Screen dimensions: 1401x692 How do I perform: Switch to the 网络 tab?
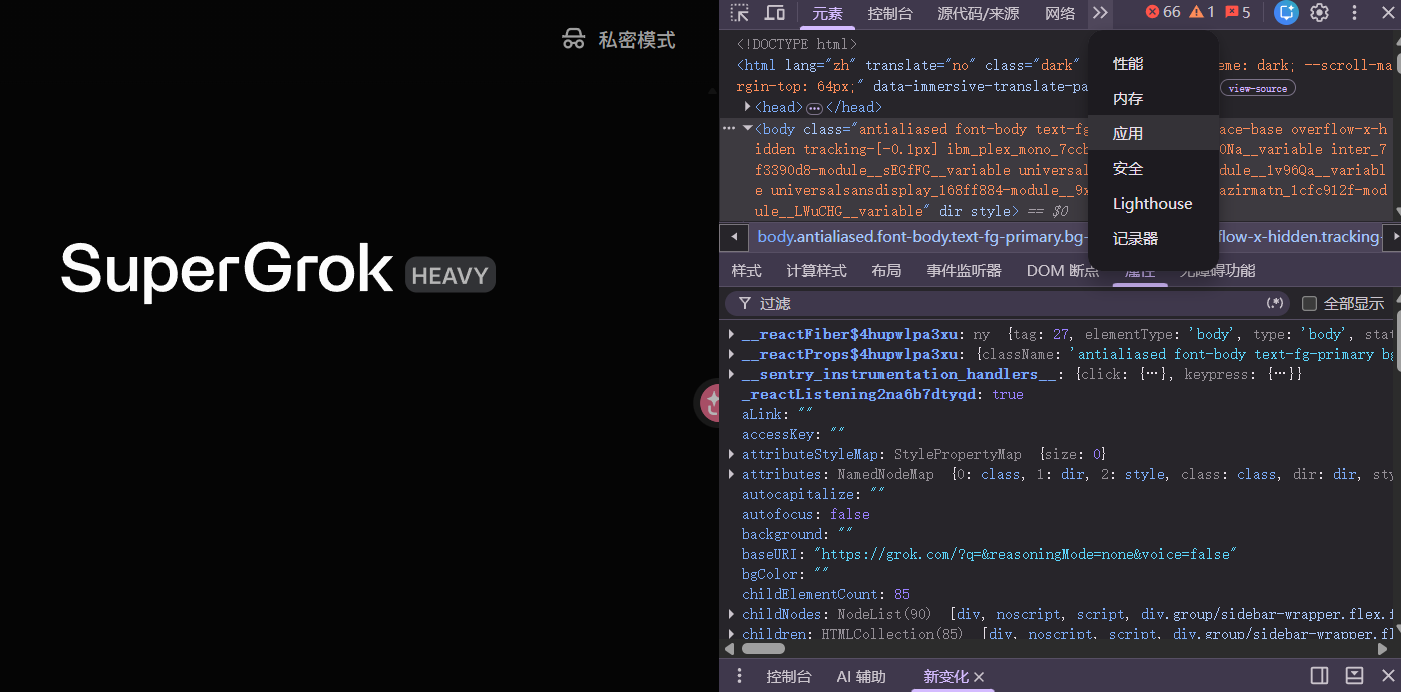pyautogui.click(x=1060, y=13)
